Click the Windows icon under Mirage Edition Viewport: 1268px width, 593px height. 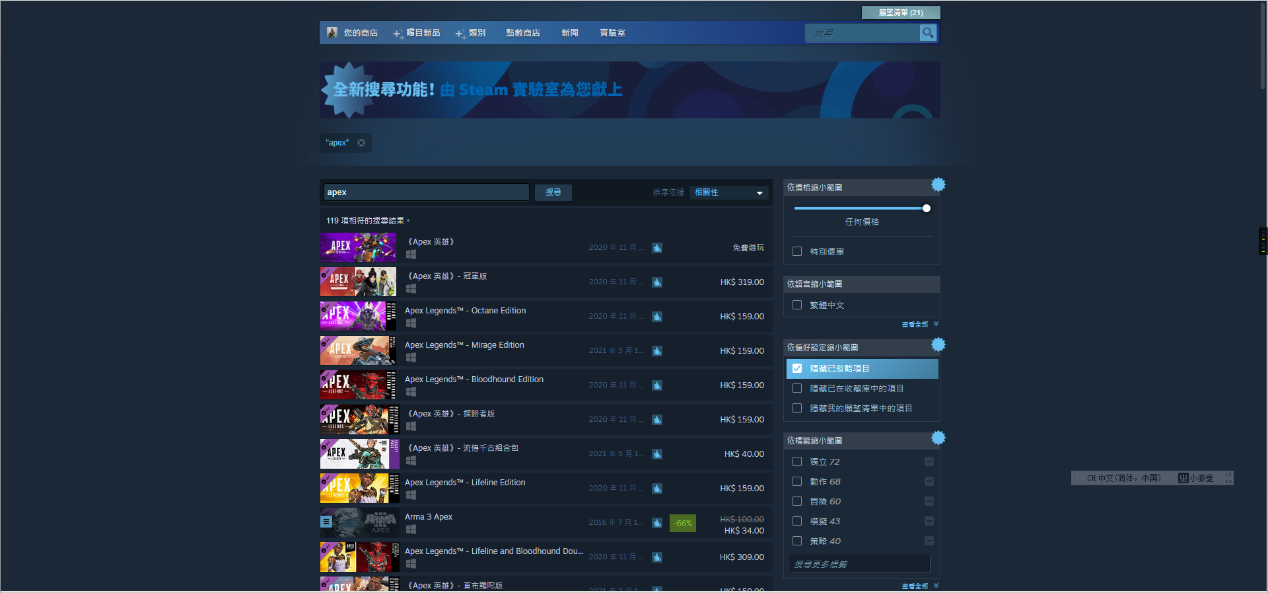[410, 357]
